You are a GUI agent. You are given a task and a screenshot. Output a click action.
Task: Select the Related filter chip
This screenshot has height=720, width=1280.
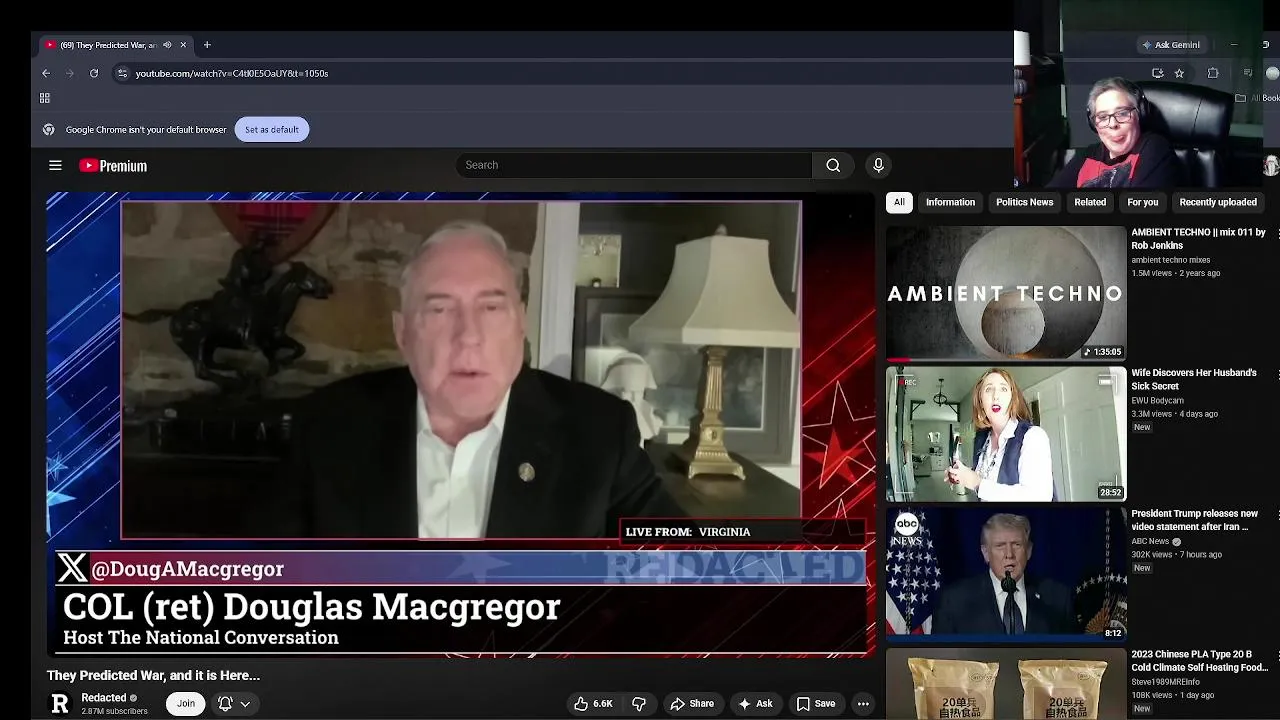click(1090, 202)
